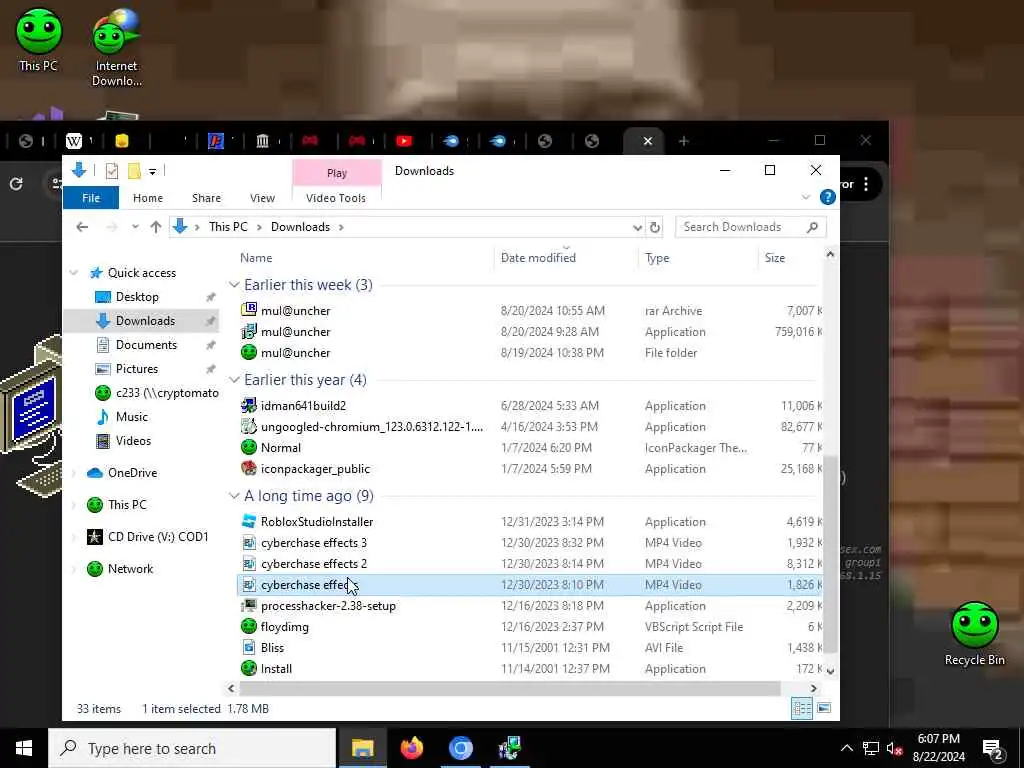
Task: Collapse Quick access in navigation pane
Action: (x=74, y=273)
